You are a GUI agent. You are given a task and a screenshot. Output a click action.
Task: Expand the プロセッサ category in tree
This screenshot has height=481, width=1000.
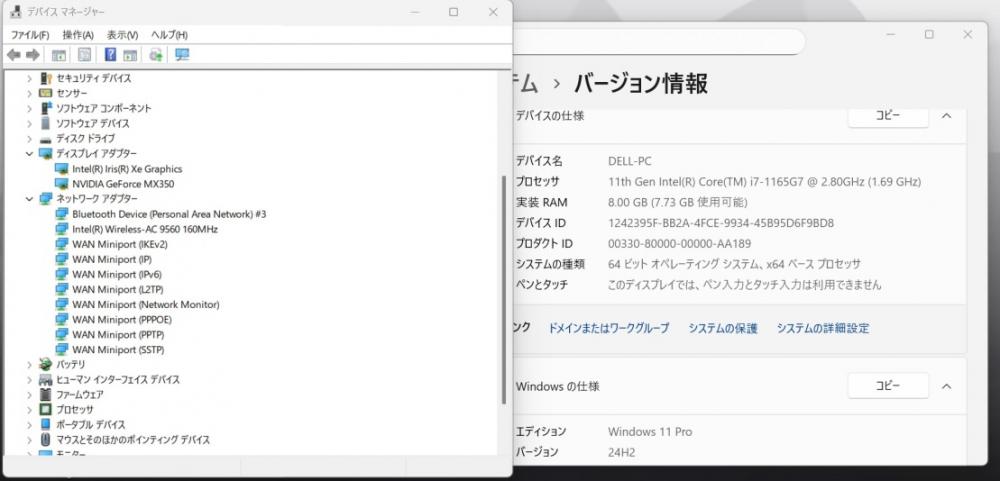[29, 410]
